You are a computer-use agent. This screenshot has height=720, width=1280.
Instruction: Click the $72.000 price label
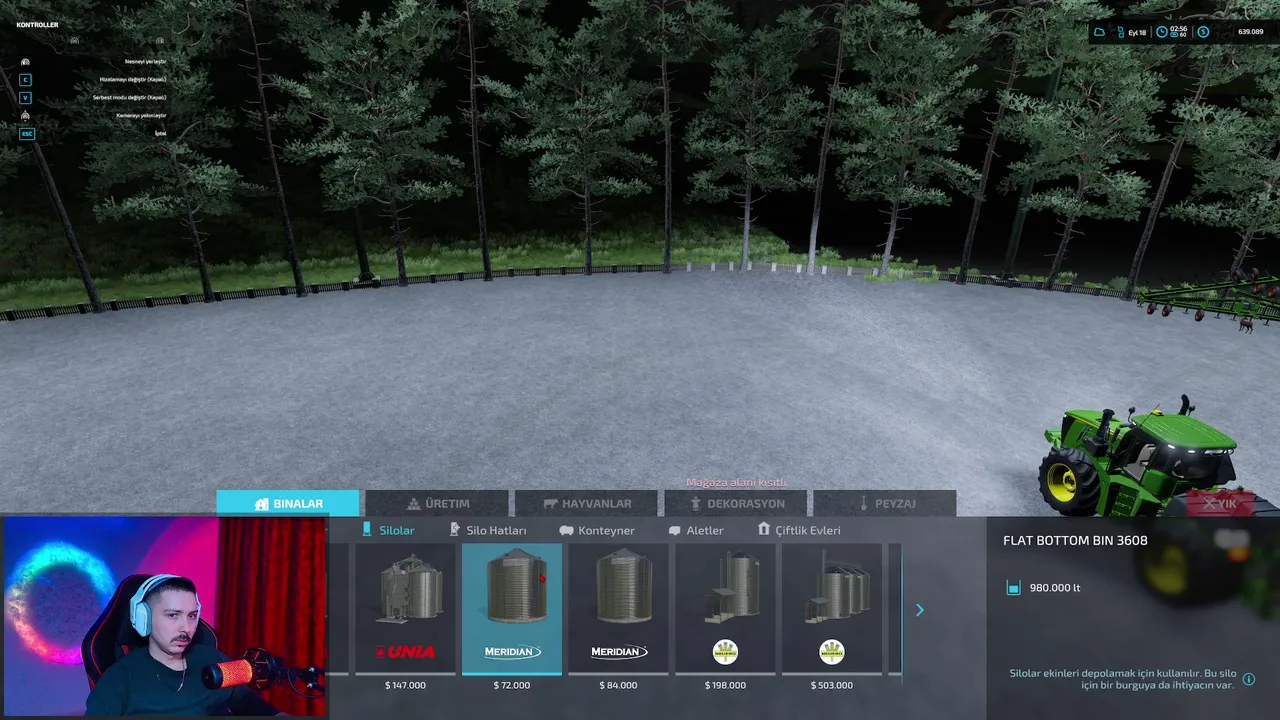click(511, 685)
